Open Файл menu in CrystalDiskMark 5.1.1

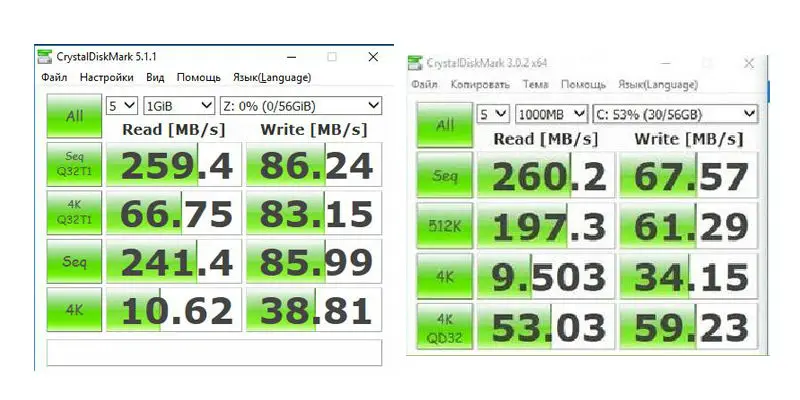(x=54, y=78)
